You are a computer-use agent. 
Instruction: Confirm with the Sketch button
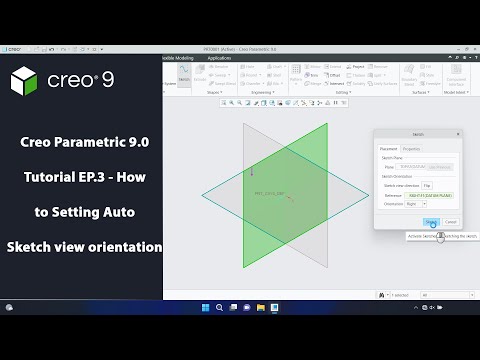pos(431,222)
